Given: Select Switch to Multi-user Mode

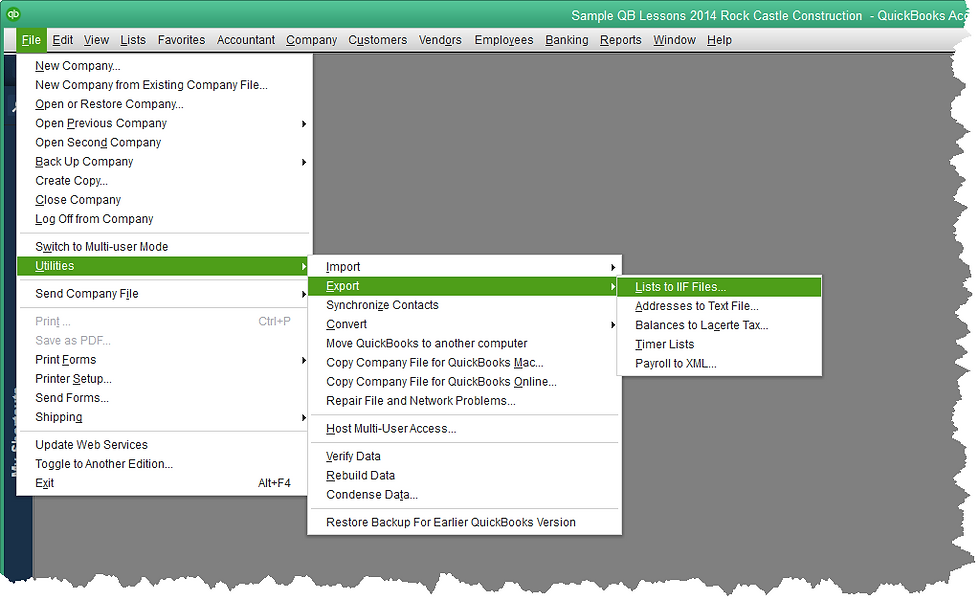Looking at the screenshot, I should 164,247.
